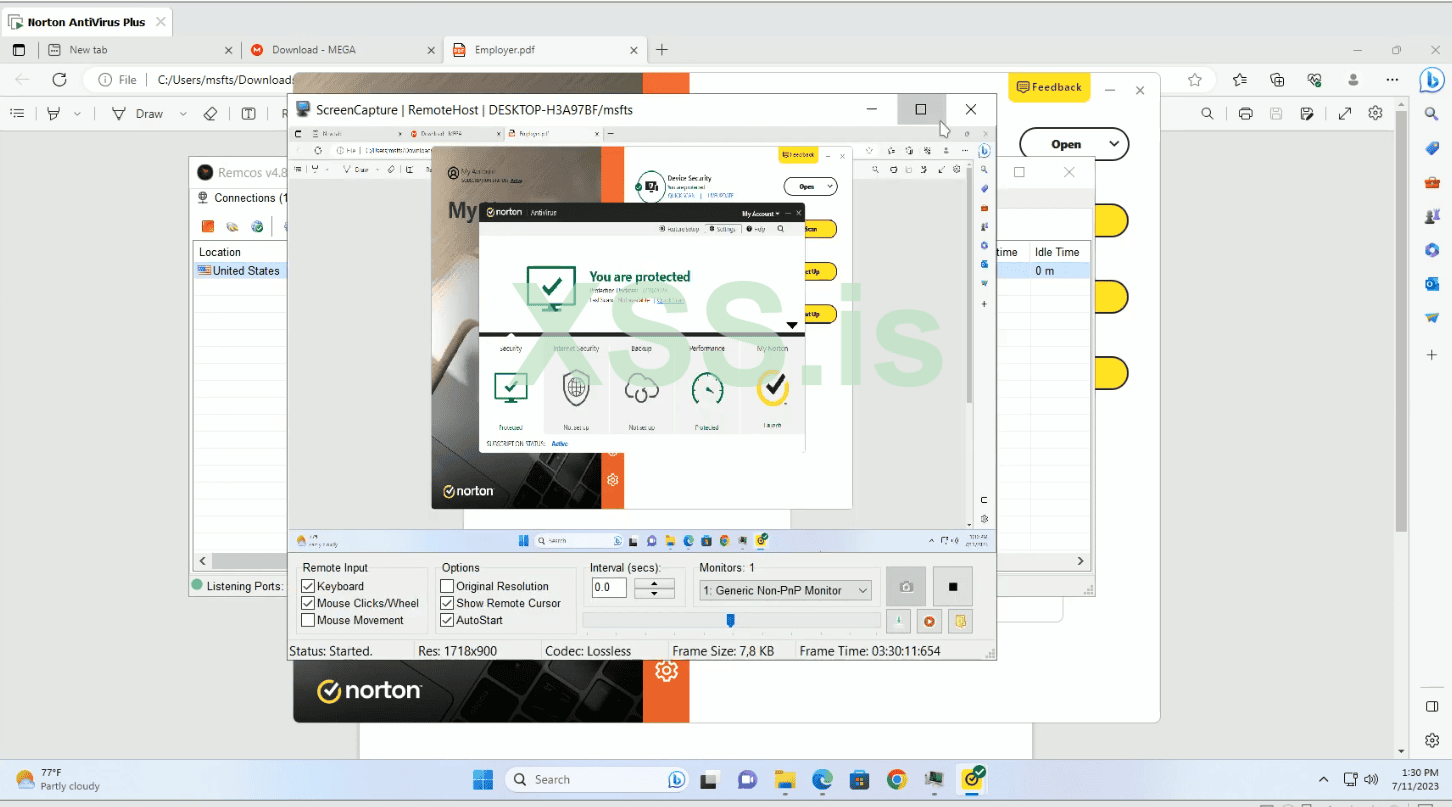1452x807 pixels.
Task: Toggle Show Remote Cursor checkbox
Action: point(447,604)
